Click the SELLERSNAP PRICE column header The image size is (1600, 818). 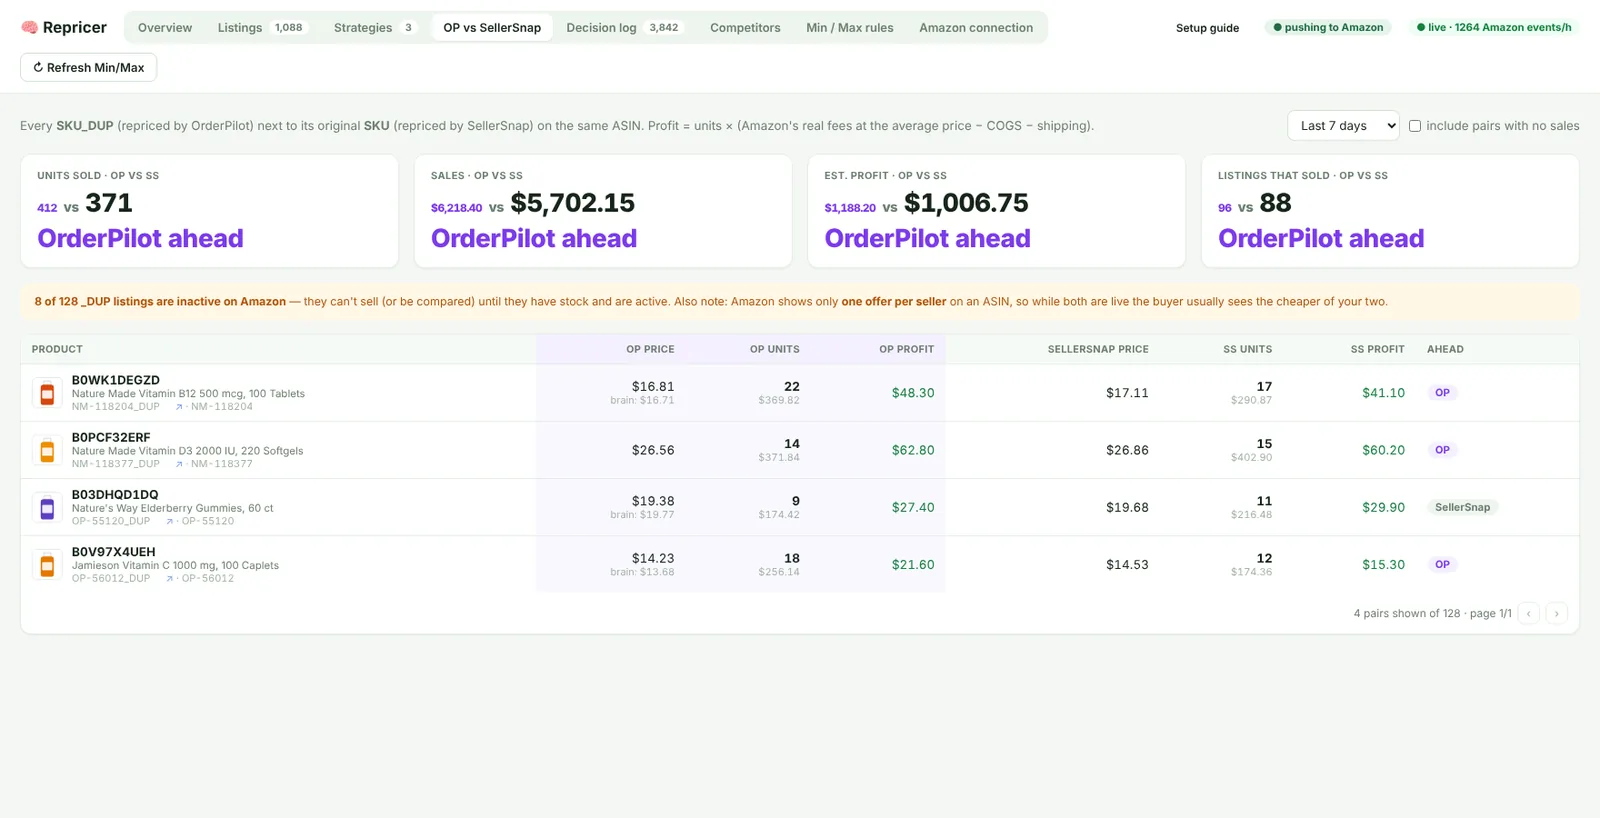tap(1098, 349)
